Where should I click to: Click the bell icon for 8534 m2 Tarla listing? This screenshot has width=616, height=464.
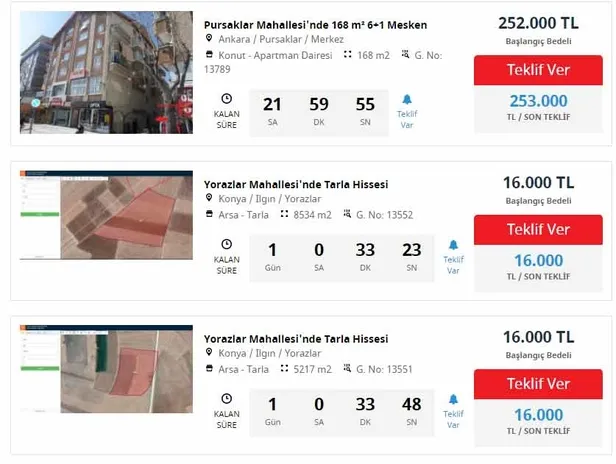point(453,245)
